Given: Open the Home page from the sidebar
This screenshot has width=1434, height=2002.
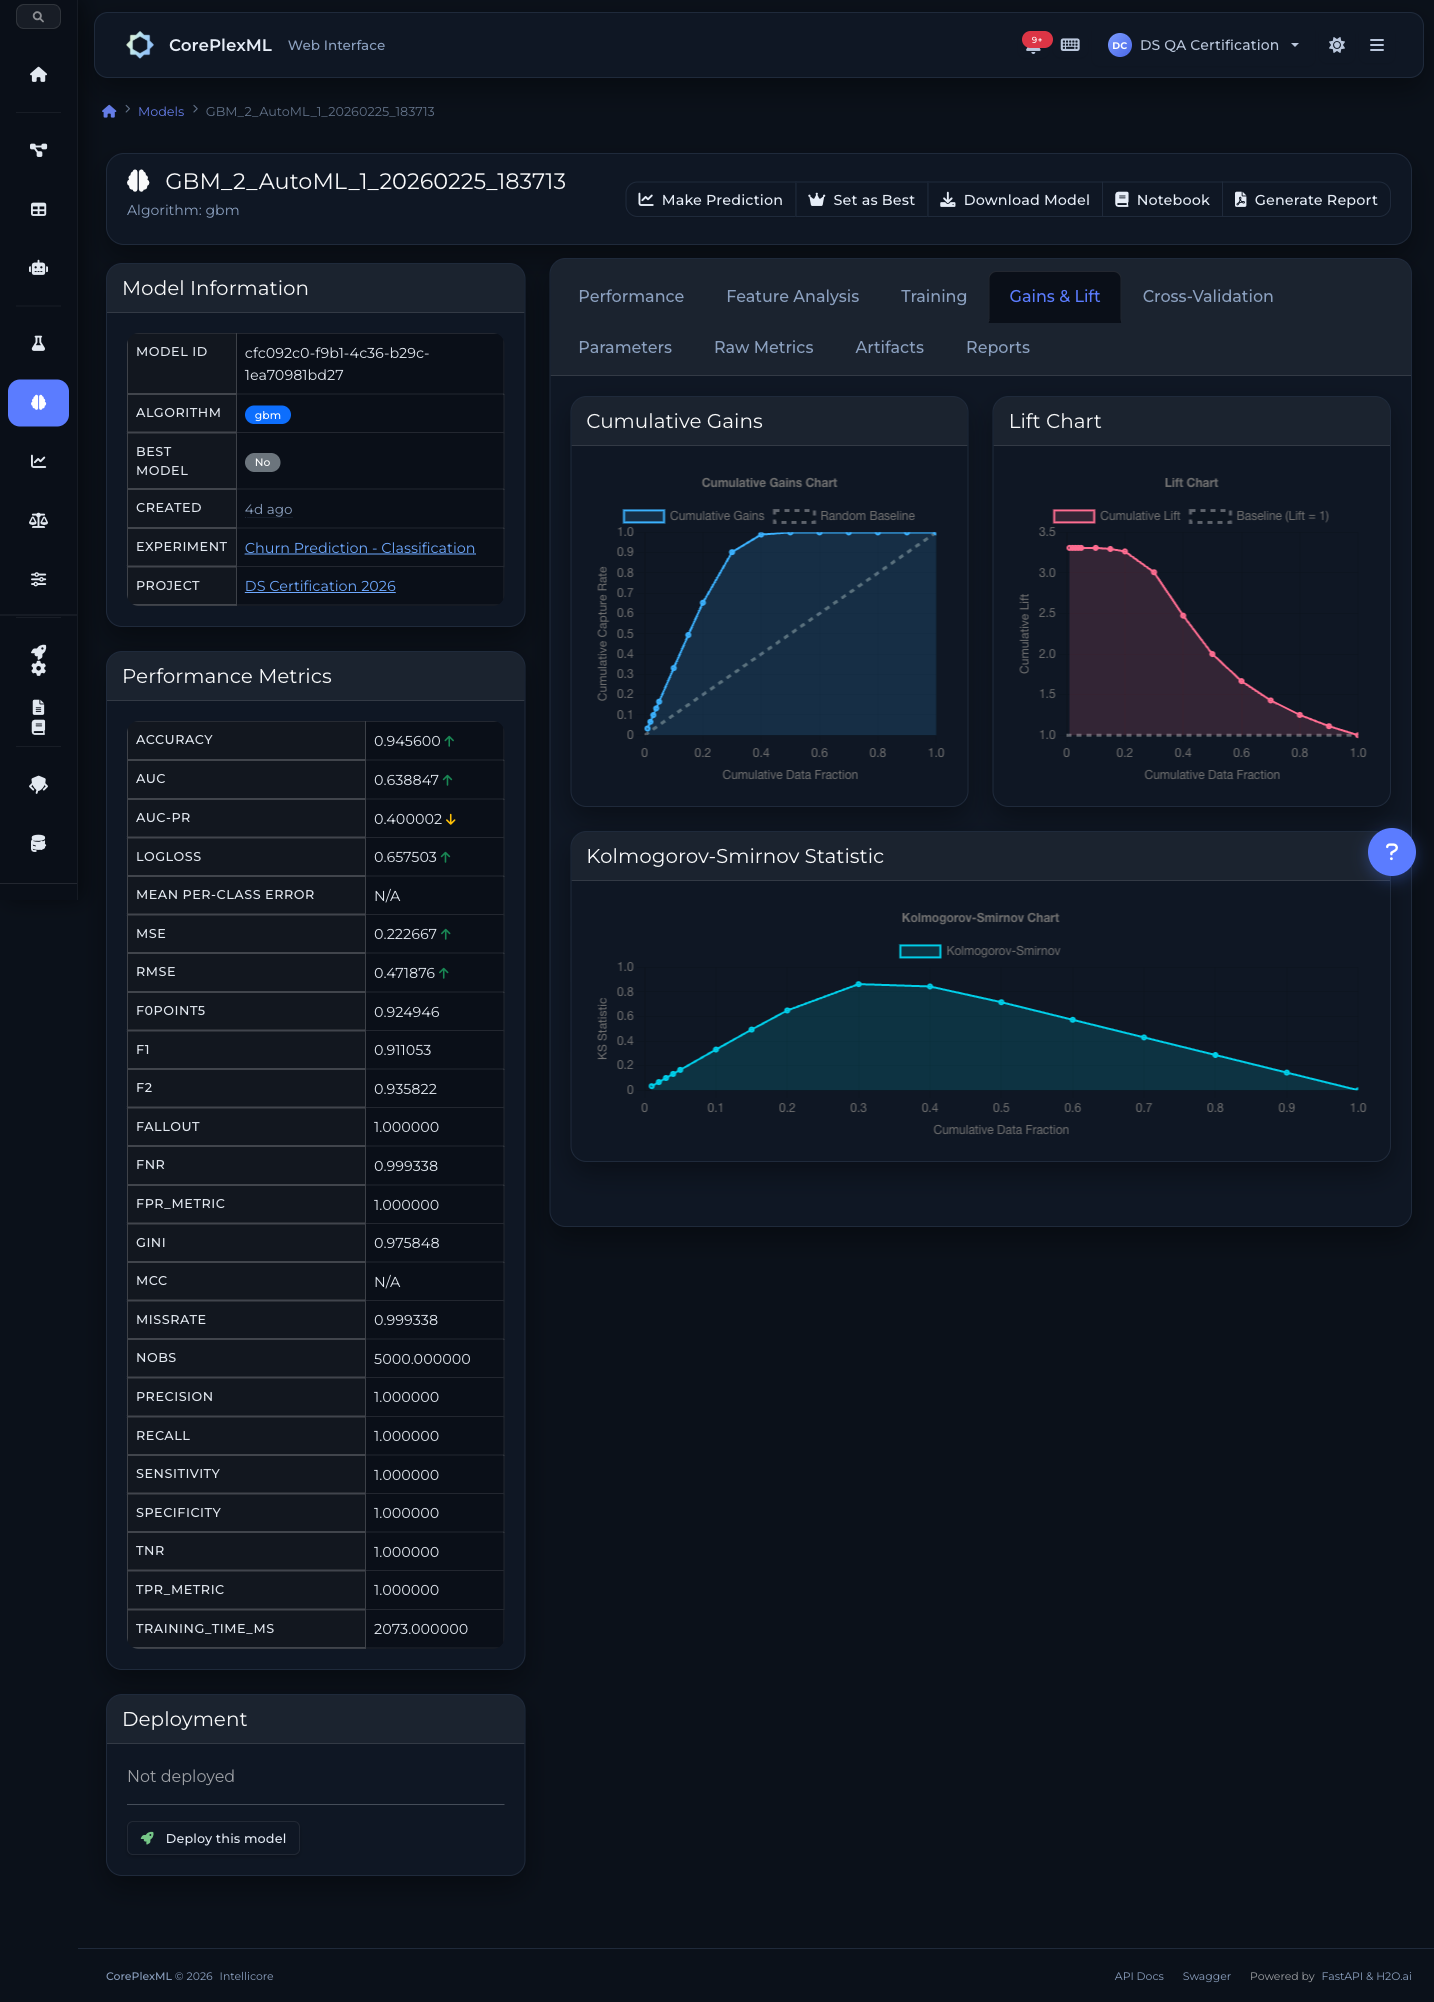Looking at the screenshot, I should [38, 75].
